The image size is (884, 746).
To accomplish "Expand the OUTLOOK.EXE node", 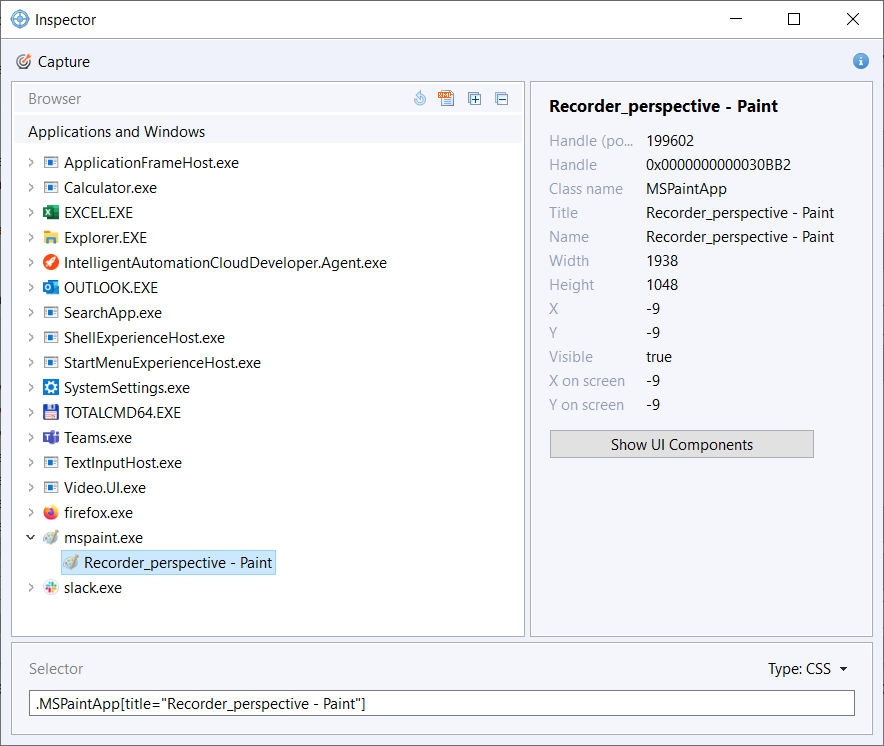I will (31, 288).
